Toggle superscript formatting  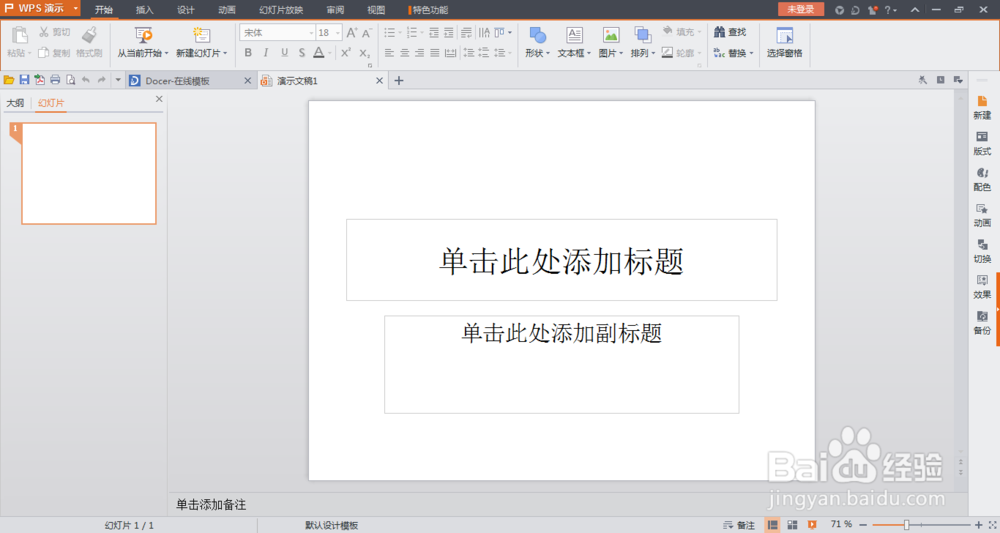pos(346,53)
